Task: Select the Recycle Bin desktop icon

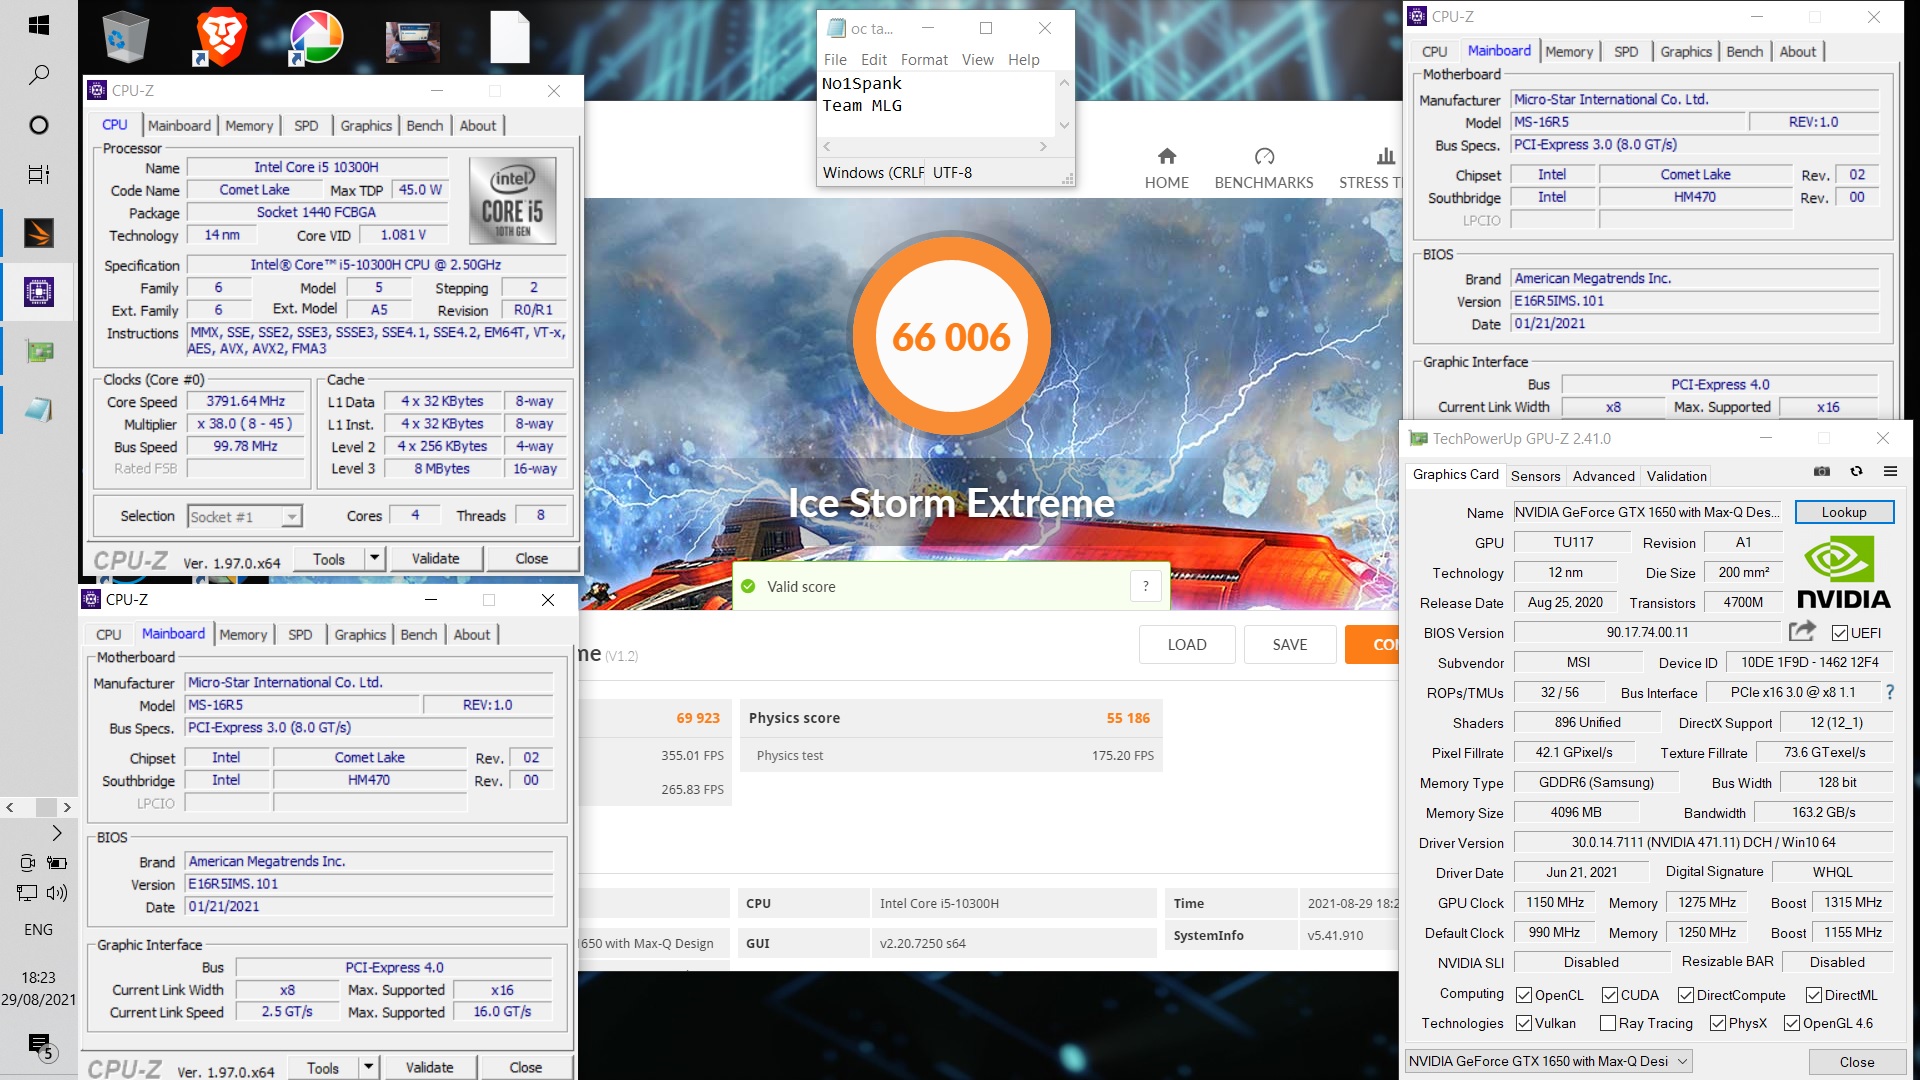Action: point(125,37)
